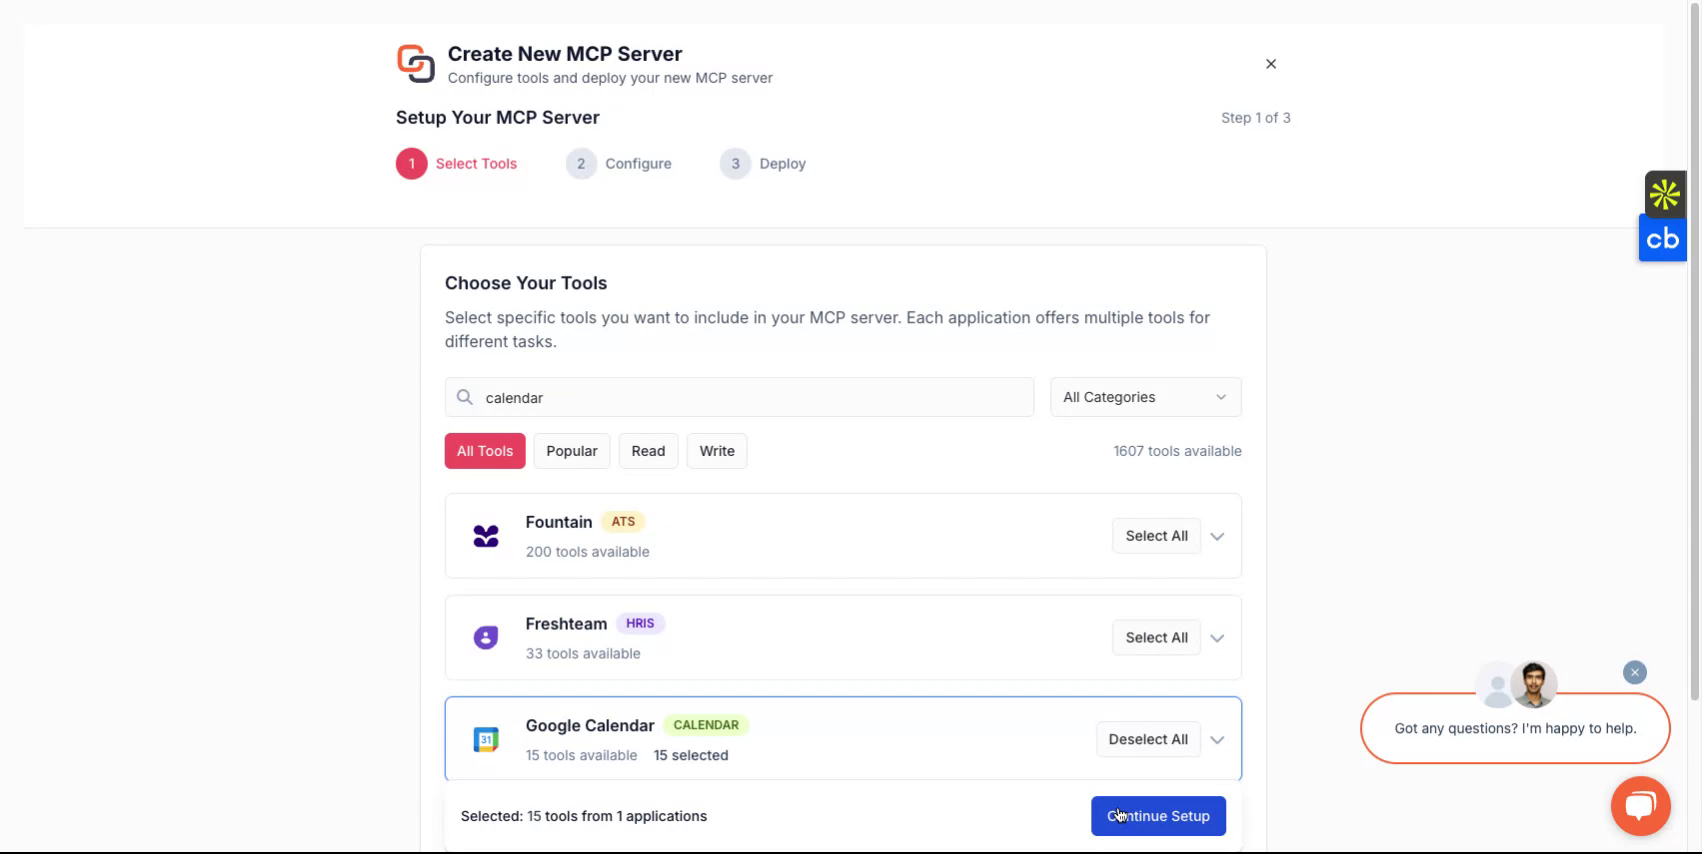Click the 15 selected label
Image resolution: width=1702 pixels, height=854 pixels.
point(691,755)
